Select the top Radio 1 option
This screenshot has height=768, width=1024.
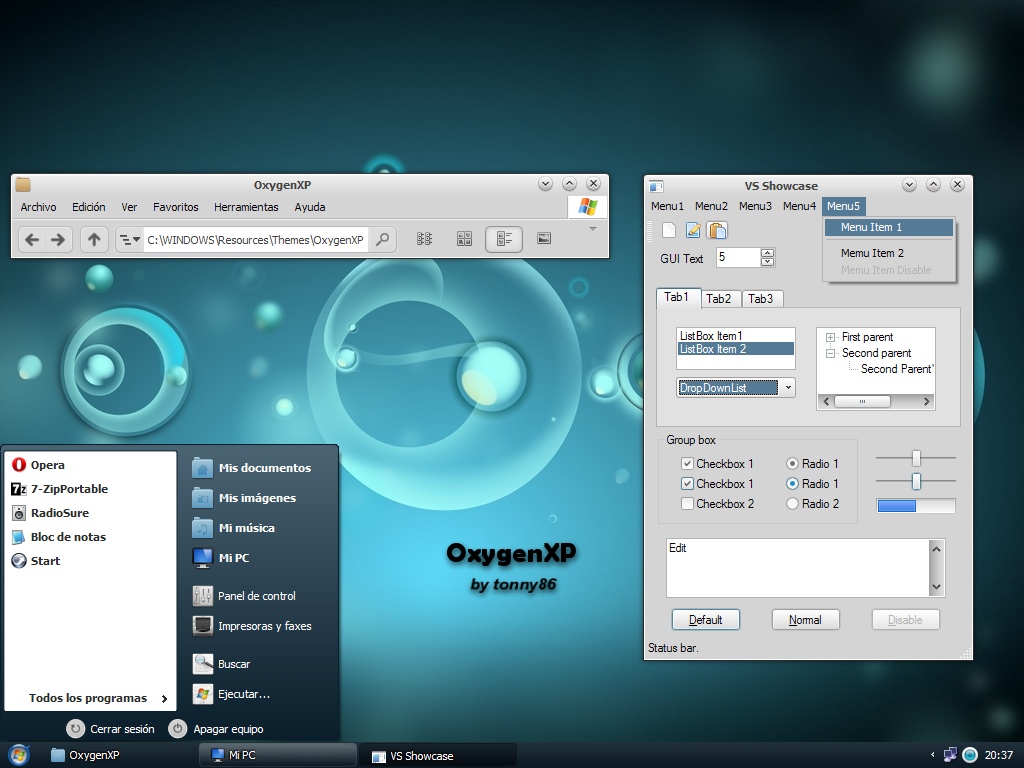click(x=792, y=464)
